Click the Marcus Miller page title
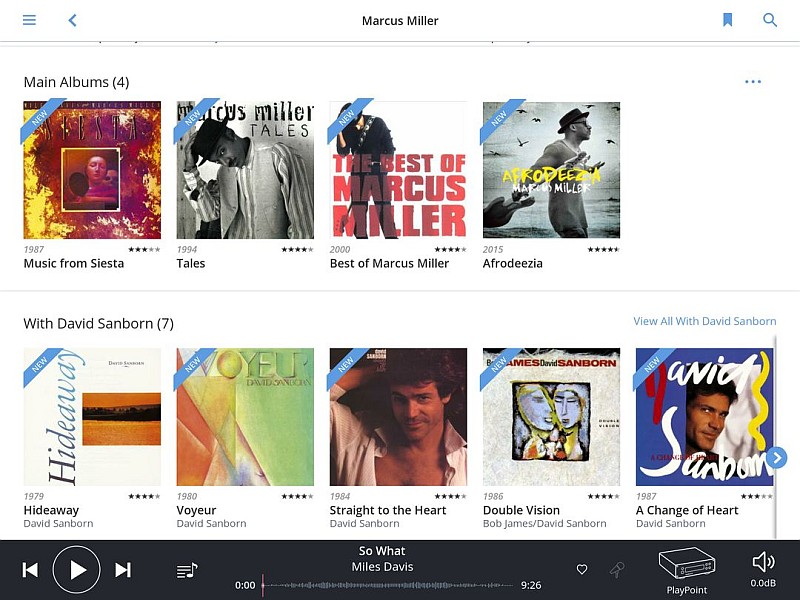This screenshot has height=600, width=800. point(400,20)
